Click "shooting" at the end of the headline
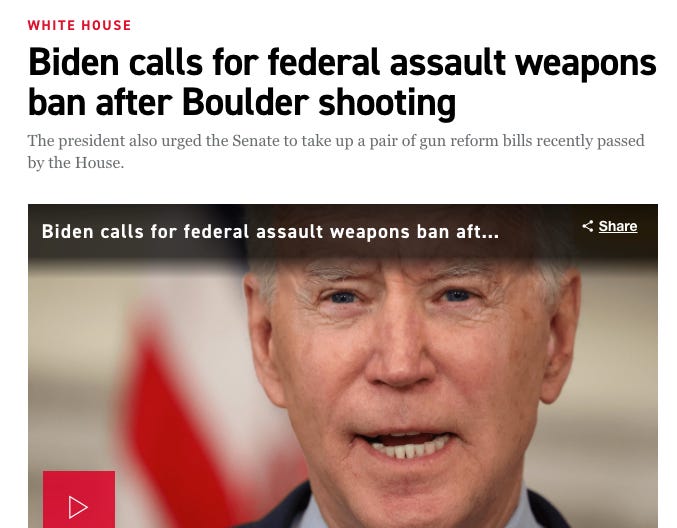The height and width of the screenshot is (528, 677). 387,104
